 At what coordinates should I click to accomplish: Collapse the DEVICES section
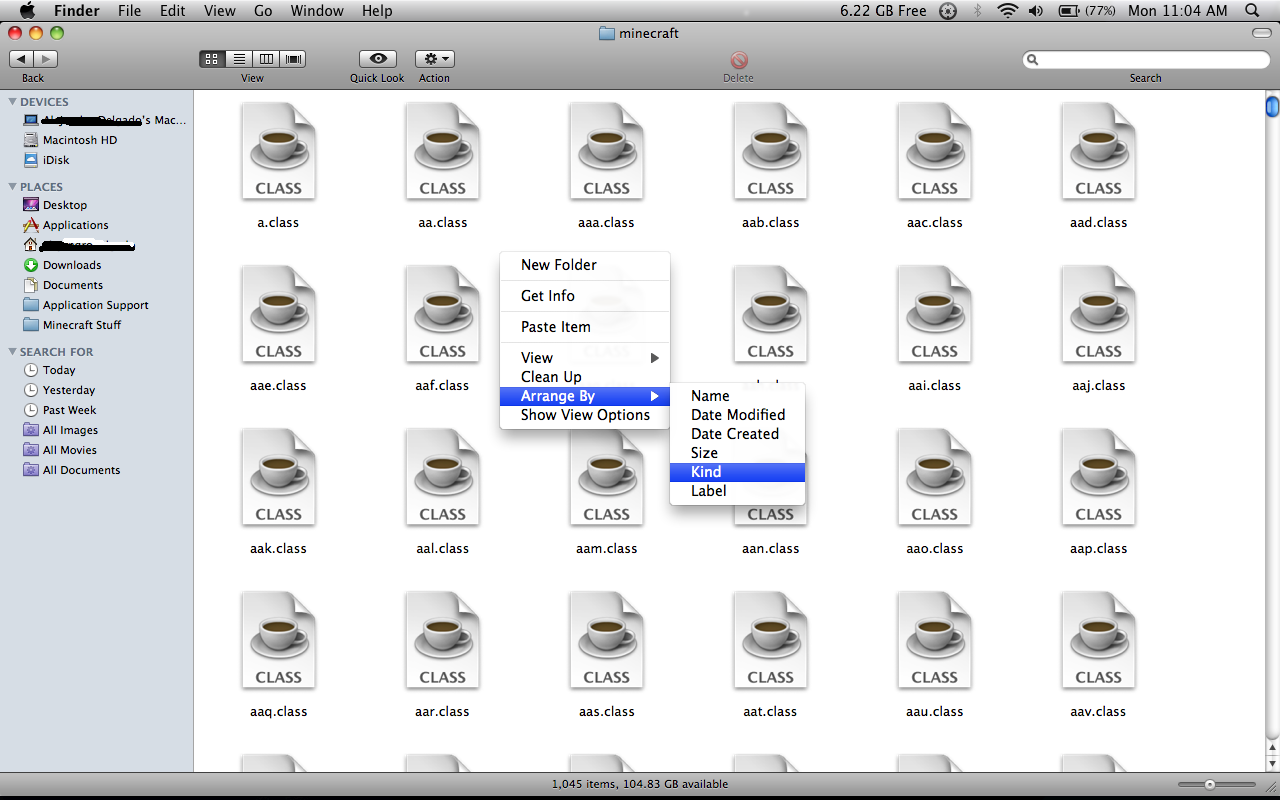click(x=12, y=102)
